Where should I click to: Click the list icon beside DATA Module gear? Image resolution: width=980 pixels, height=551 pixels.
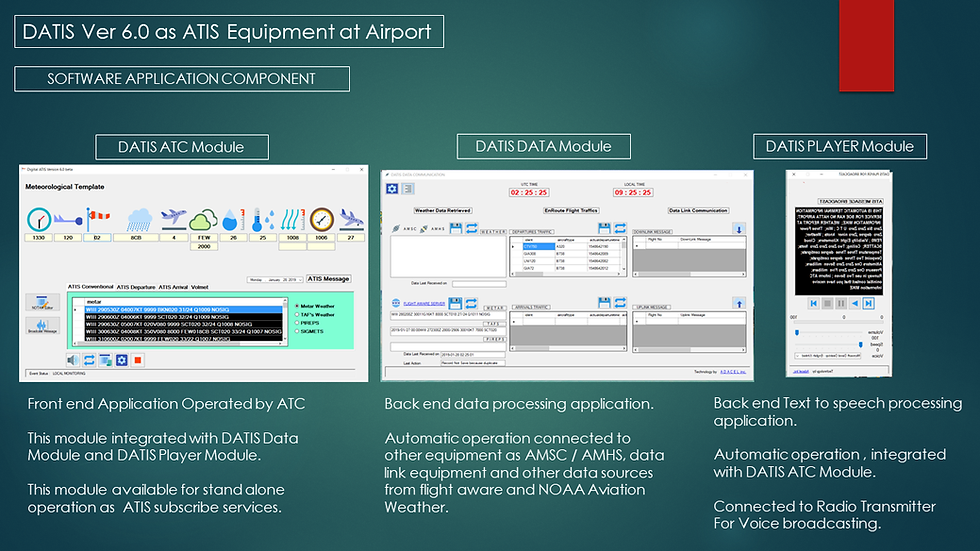408,189
